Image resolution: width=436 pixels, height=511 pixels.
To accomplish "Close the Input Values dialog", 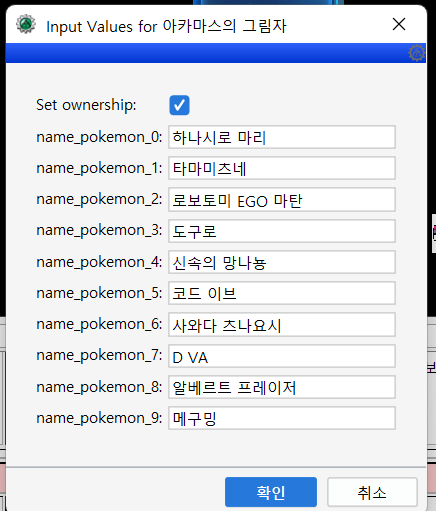I will click(399, 24).
